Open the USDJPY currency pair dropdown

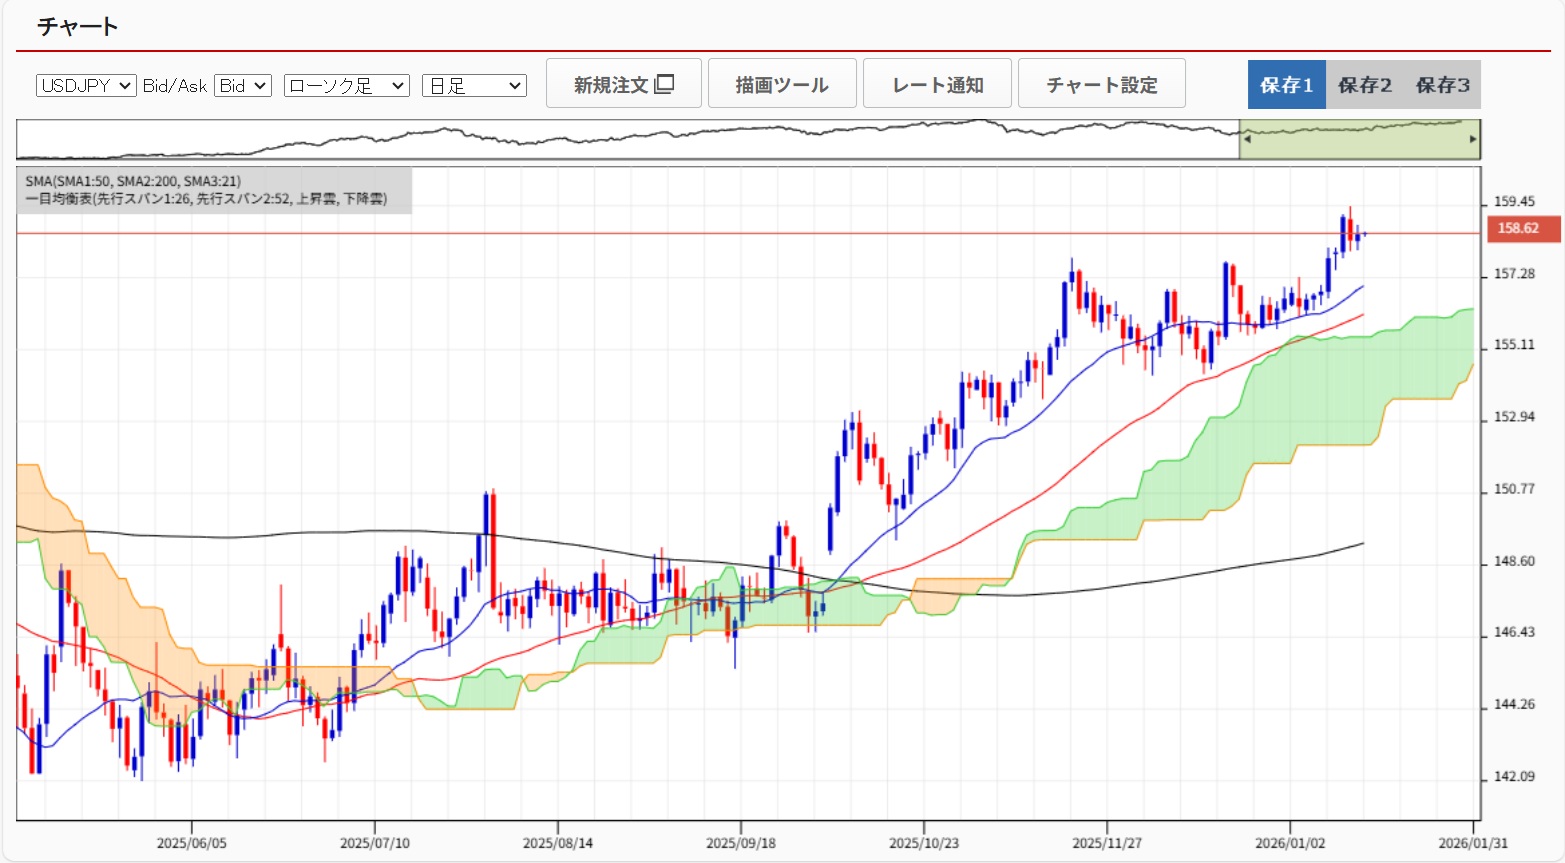click(x=86, y=86)
